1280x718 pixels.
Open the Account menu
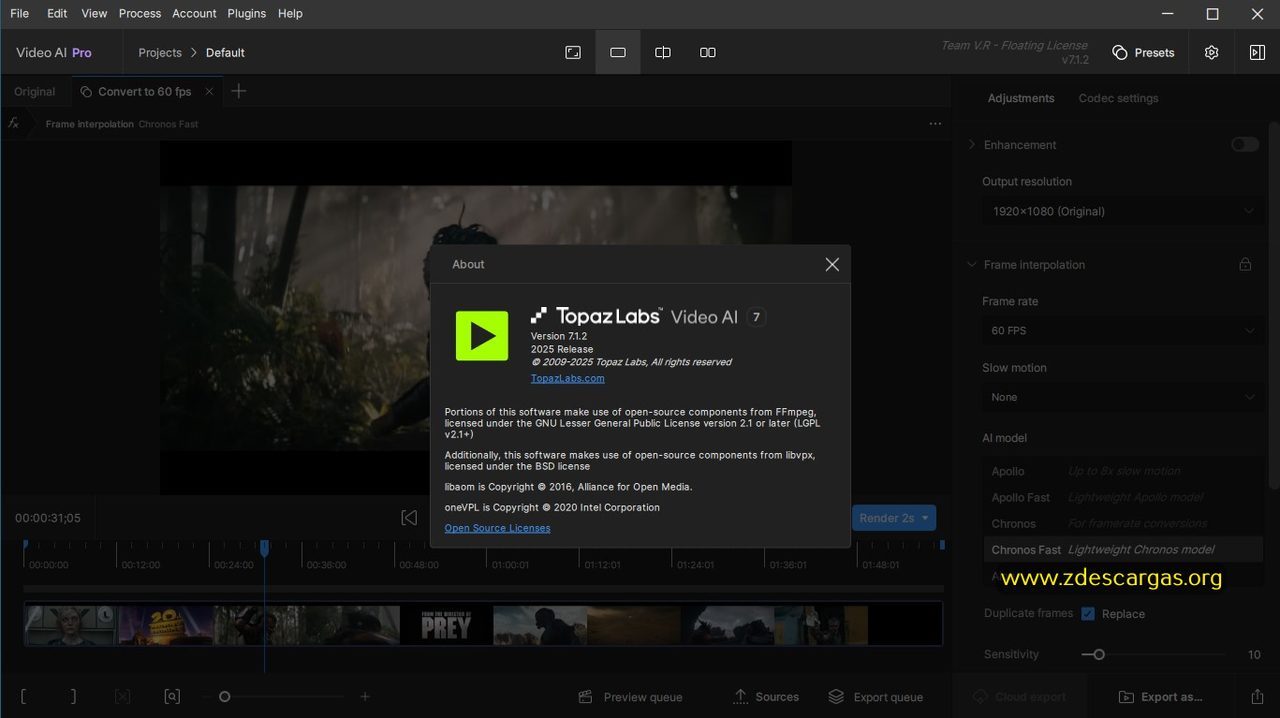click(x=194, y=13)
